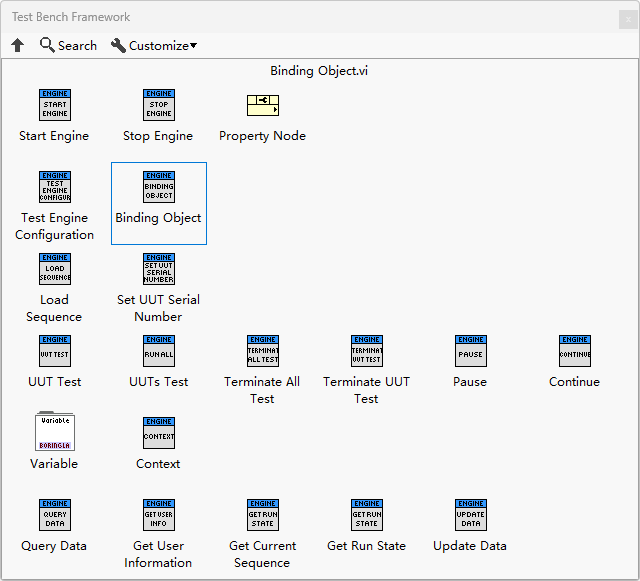Image resolution: width=640 pixels, height=581 pixels.
Task: Pick the Set UUT Serial Number icon
Action: point(158,269)
